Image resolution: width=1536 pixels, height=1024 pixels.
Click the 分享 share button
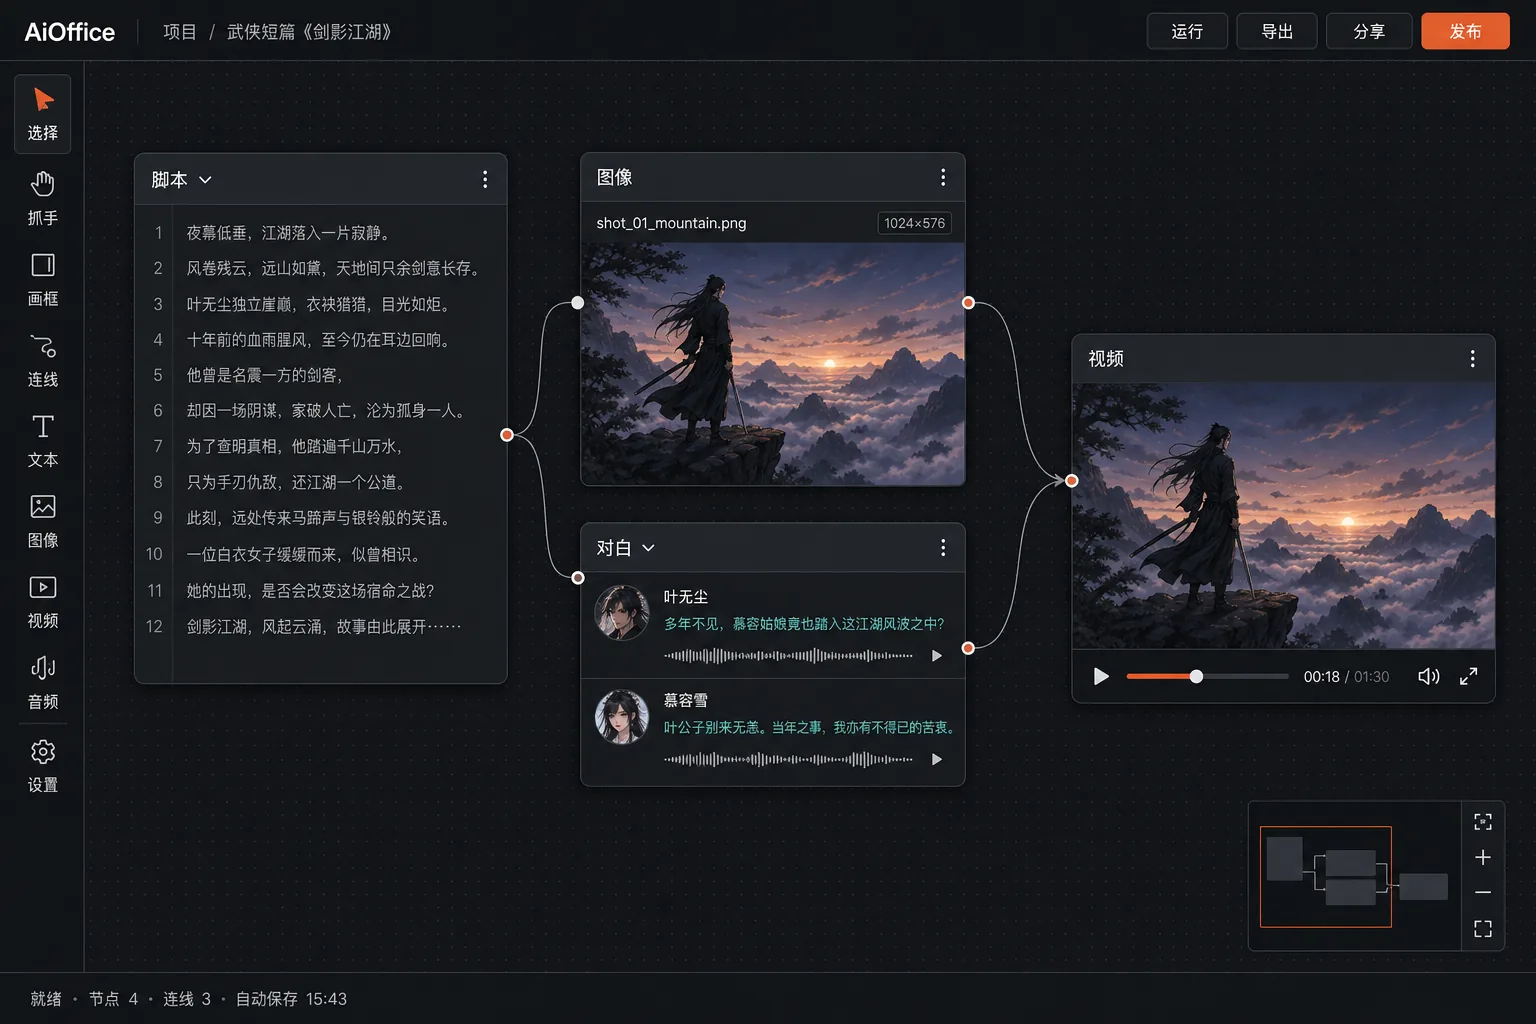[x=1369, y=31]
